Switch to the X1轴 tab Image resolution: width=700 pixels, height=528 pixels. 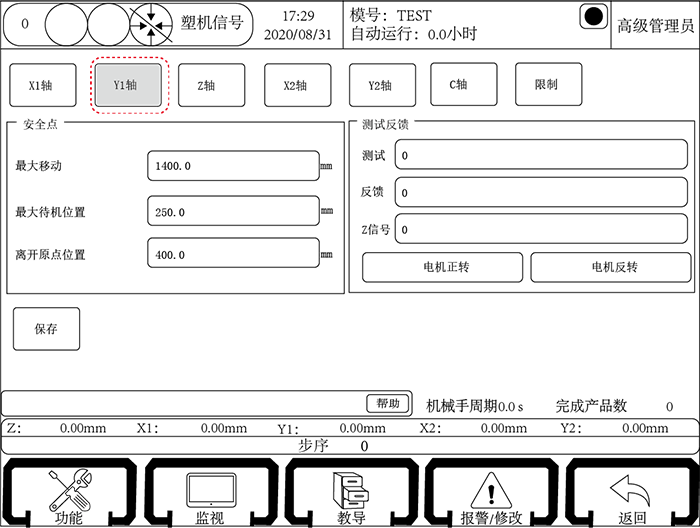click(40, 85)
